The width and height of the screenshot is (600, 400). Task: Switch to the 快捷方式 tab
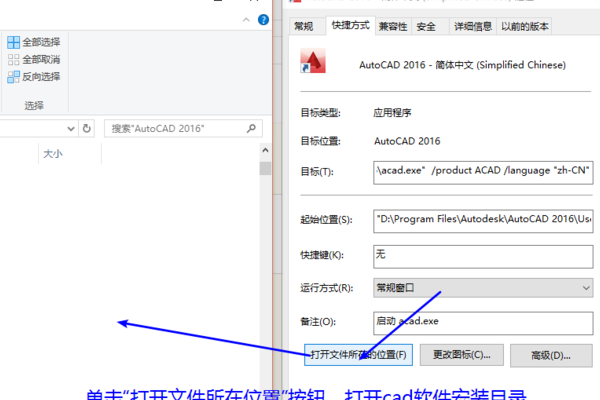pos(351,25)
